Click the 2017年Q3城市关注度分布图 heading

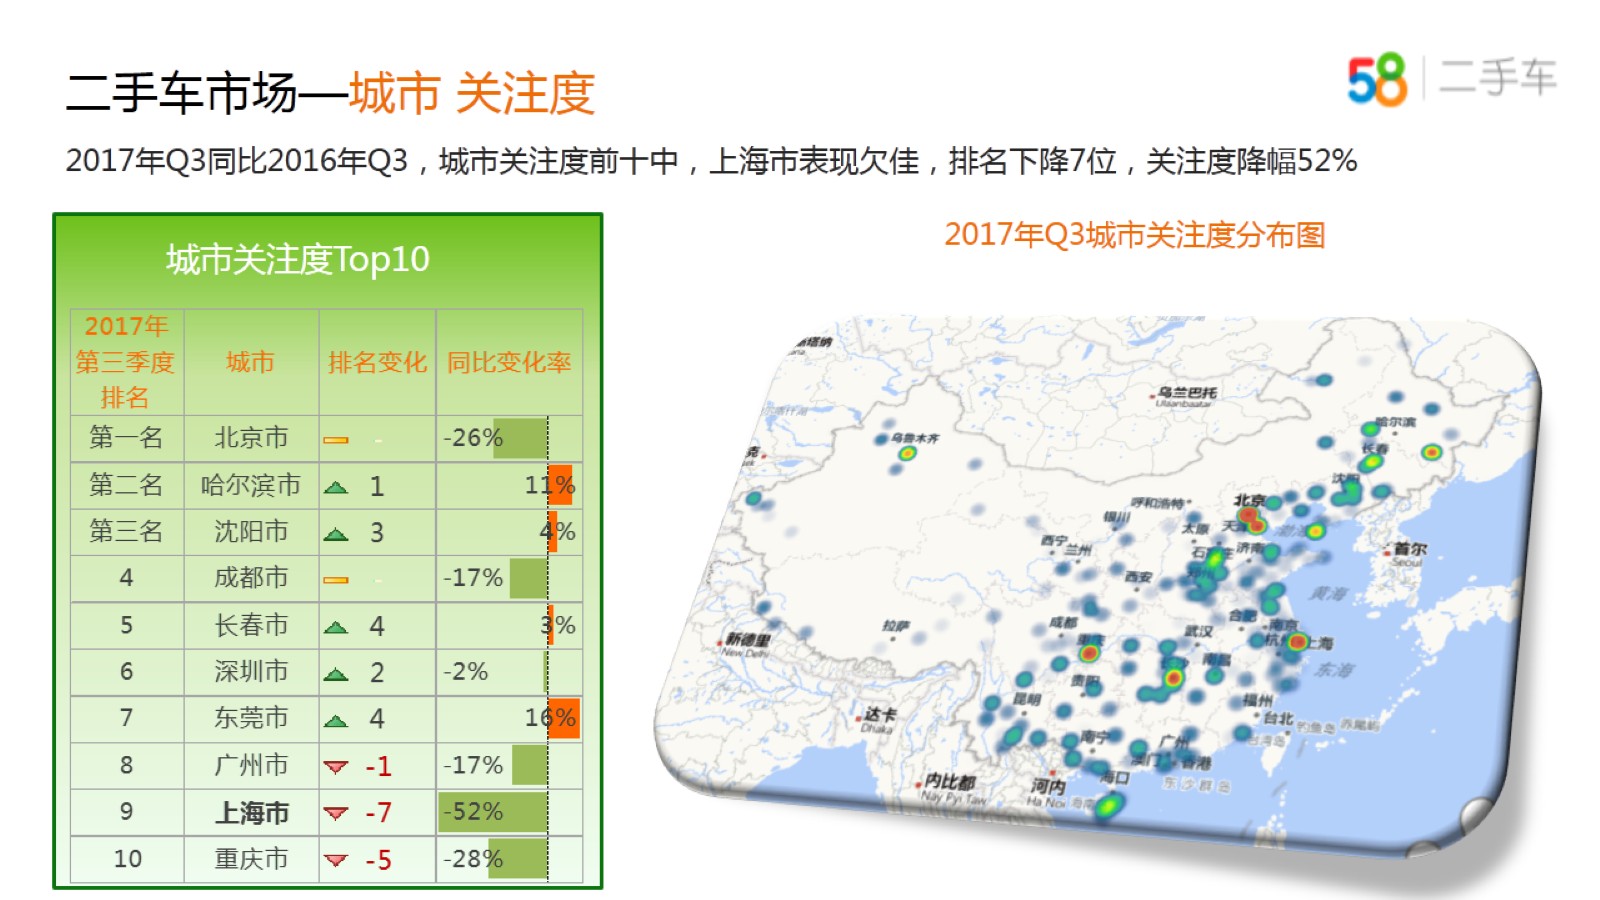pyautogui.click(x=1135, y=235)
